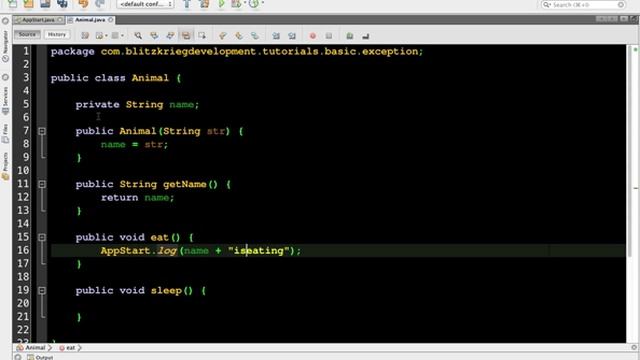The image size is (640, 360).
Task: Click inside the Search field
Action: (x=584, y=4)
